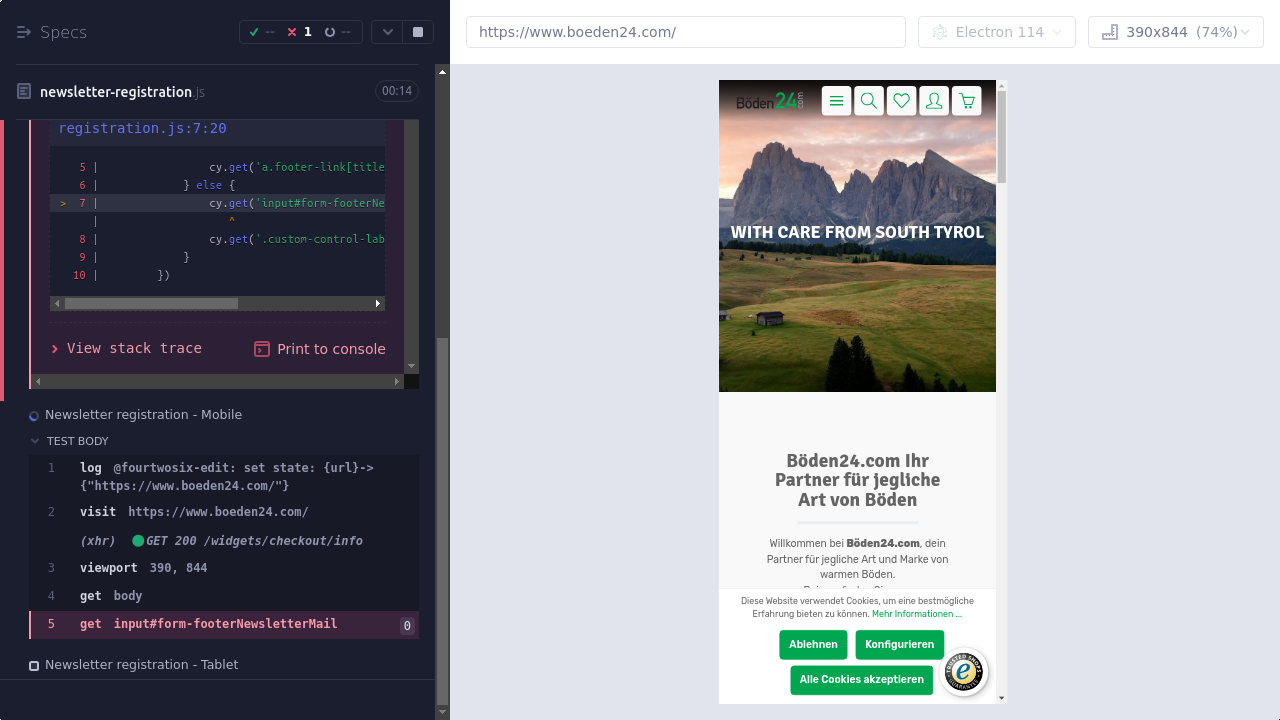Image resolution: width=1280 pixels, height=720 pixels.
Task: Open the 390x844 viewport size dropdown
Action: pos(1175,32)
